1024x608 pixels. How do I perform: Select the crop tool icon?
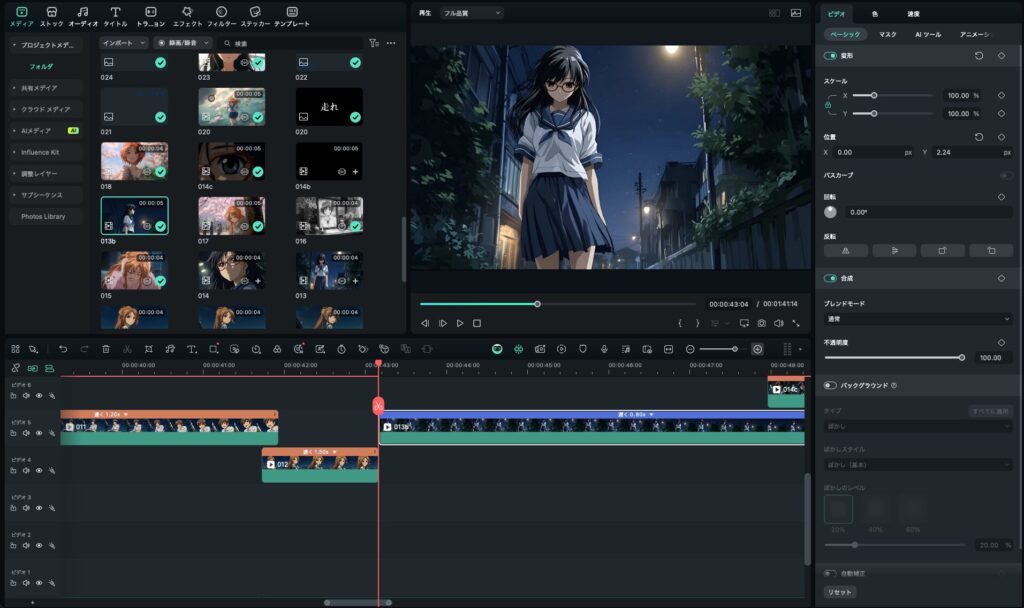point(149,349)
